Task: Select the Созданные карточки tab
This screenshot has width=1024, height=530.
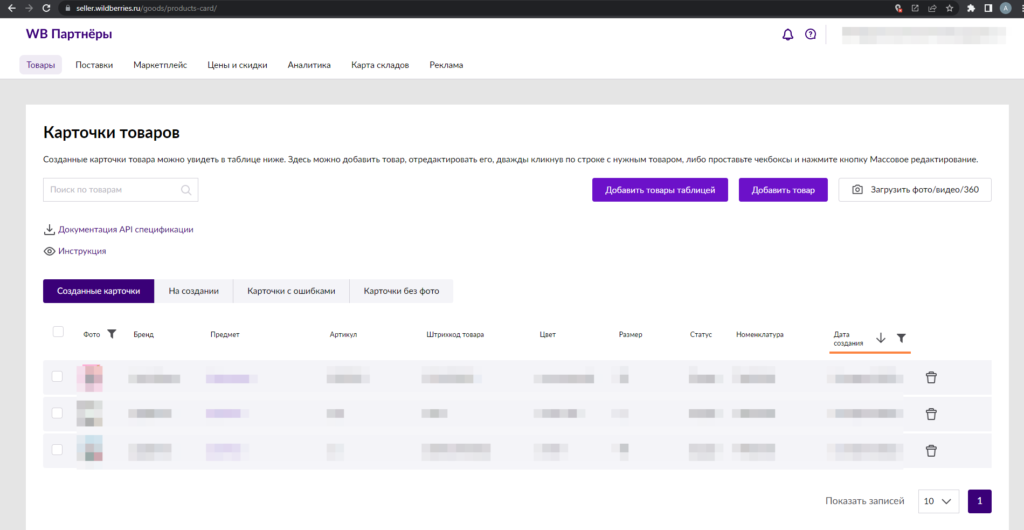Action: point(99,291)
